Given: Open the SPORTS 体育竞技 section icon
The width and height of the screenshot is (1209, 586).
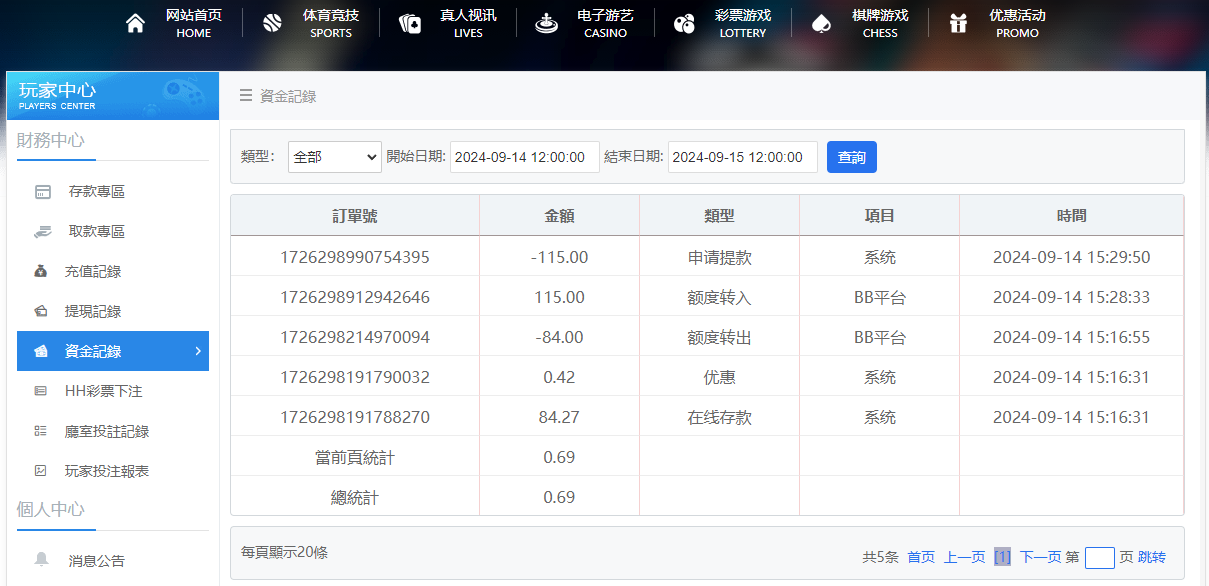Looking at the screenshot, I should pyautogui.click(x=271, y=21).
